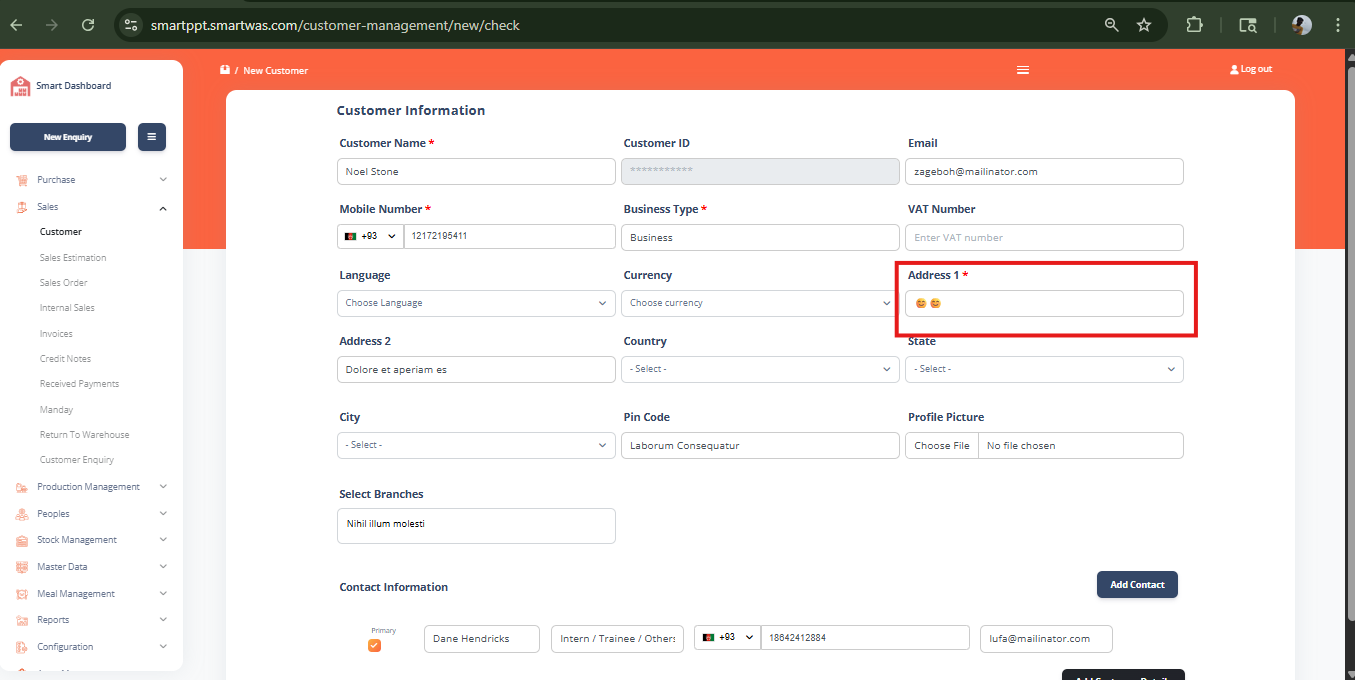Open the top bar hamburger menu icon
Screen dimensions: 1355x680
1022,70
